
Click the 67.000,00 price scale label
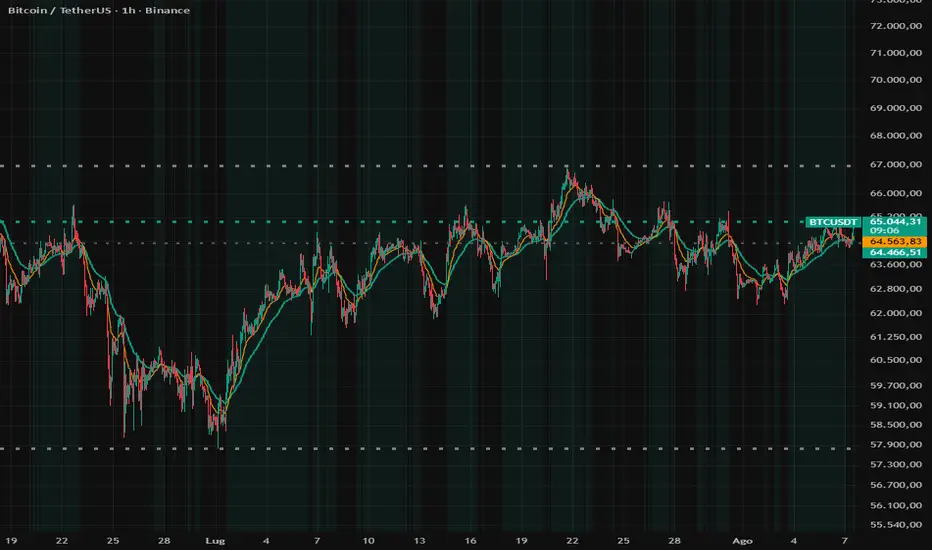click(x=896, y=164)
